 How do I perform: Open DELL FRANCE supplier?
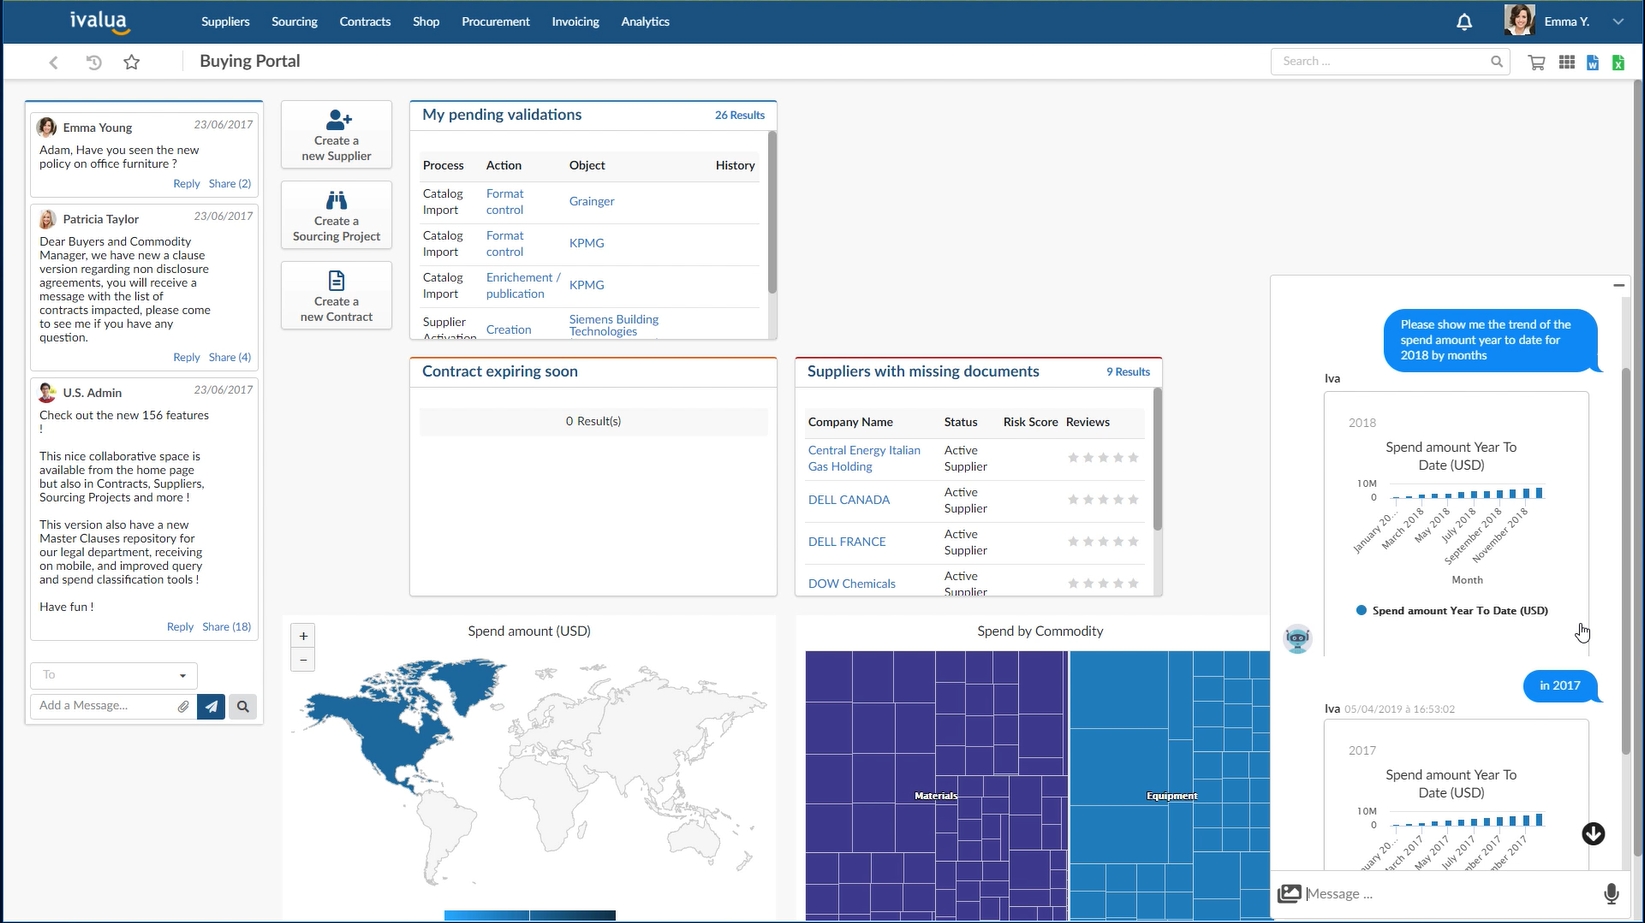coord(847,542)
